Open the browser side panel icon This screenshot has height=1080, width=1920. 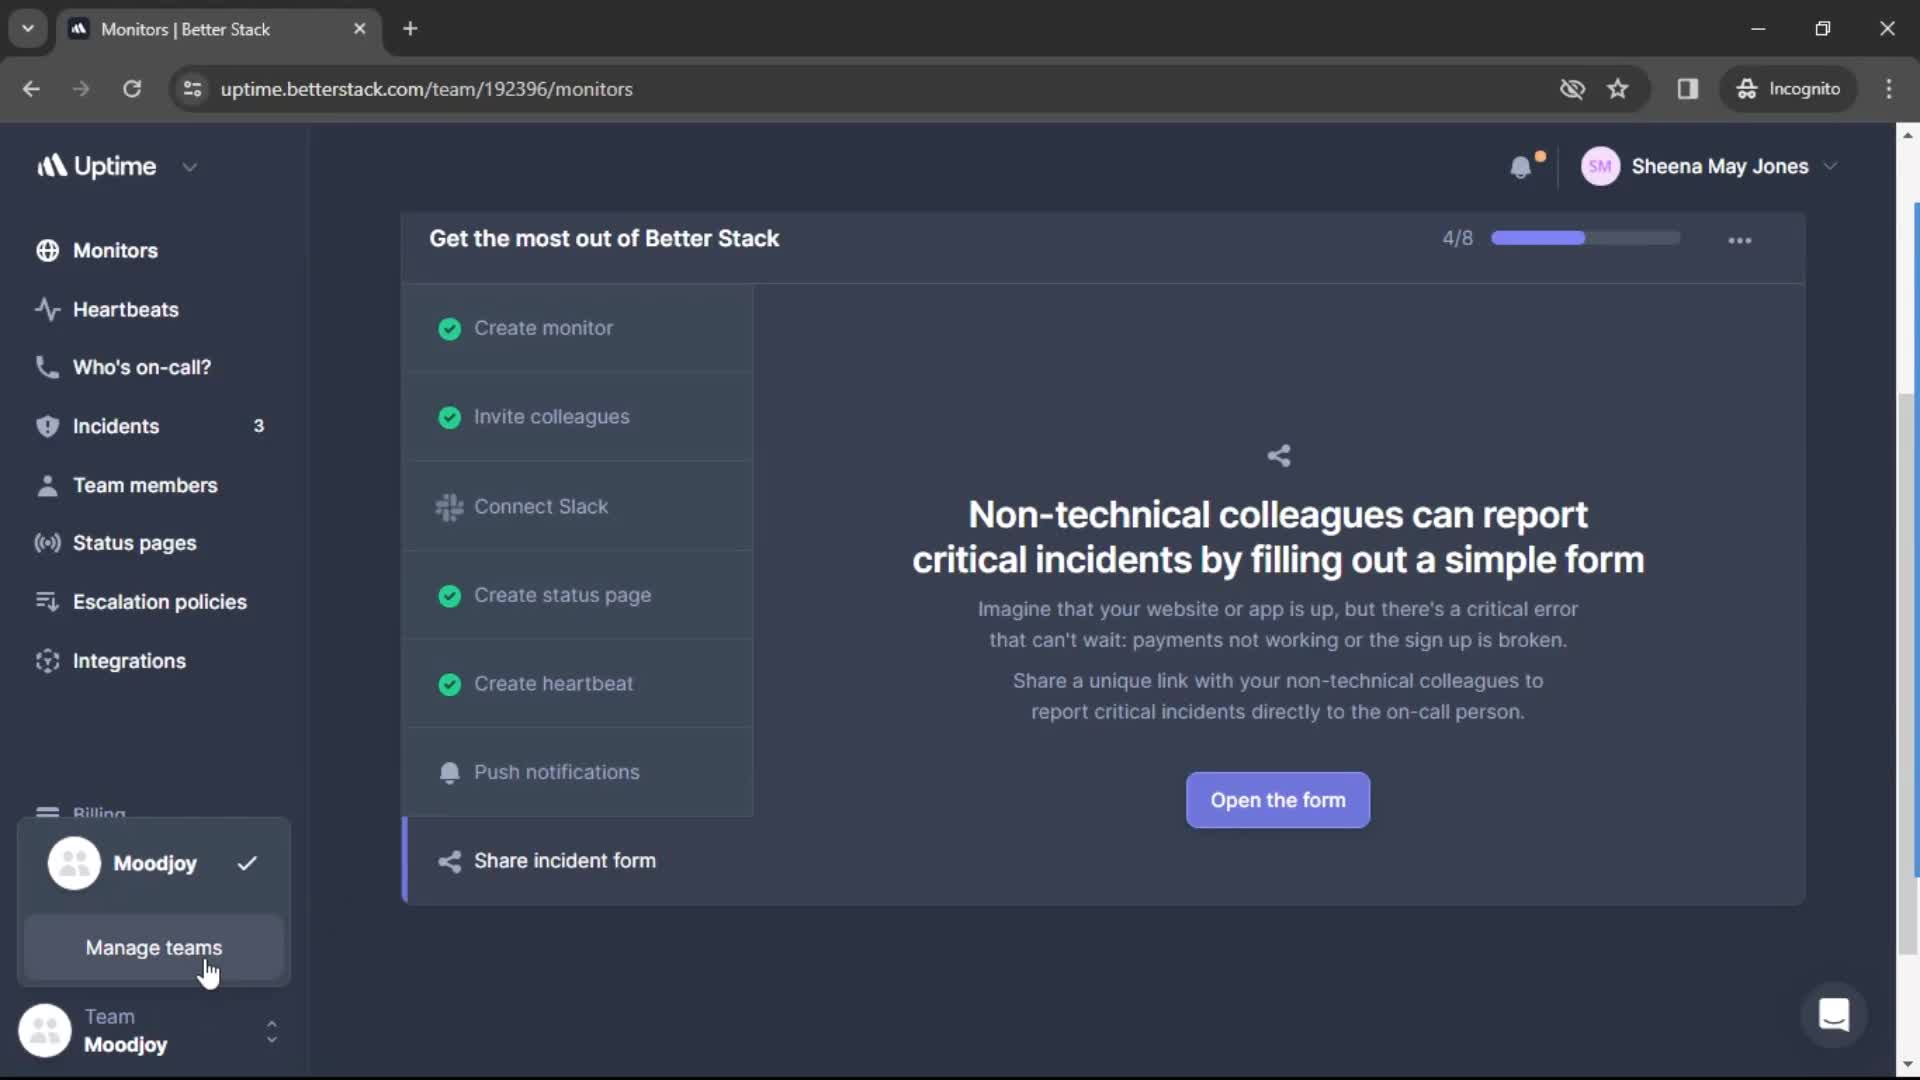coord(1688,89)
